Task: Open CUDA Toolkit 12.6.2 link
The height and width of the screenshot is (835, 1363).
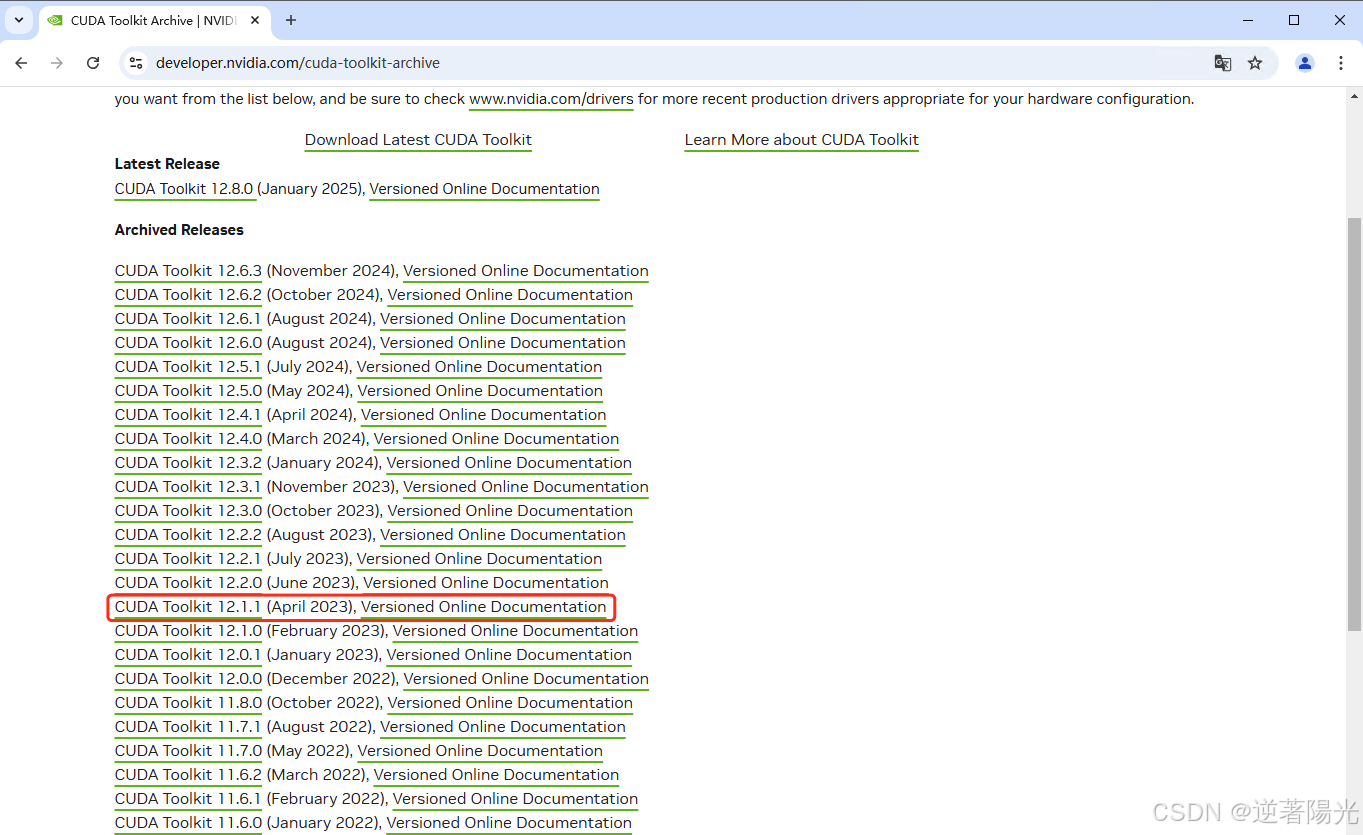Action: pos(188,295)
